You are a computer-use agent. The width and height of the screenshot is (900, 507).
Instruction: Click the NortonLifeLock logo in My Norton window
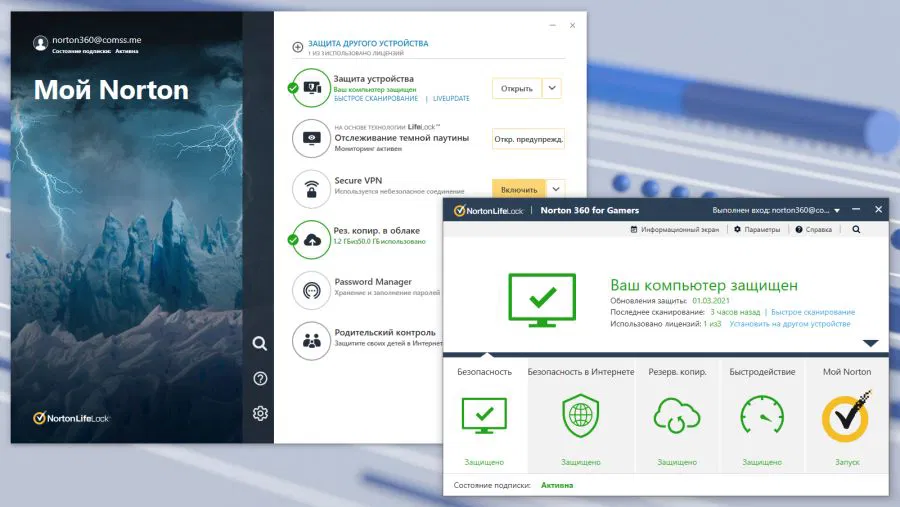pyautogui.click(x=71, y=418)
